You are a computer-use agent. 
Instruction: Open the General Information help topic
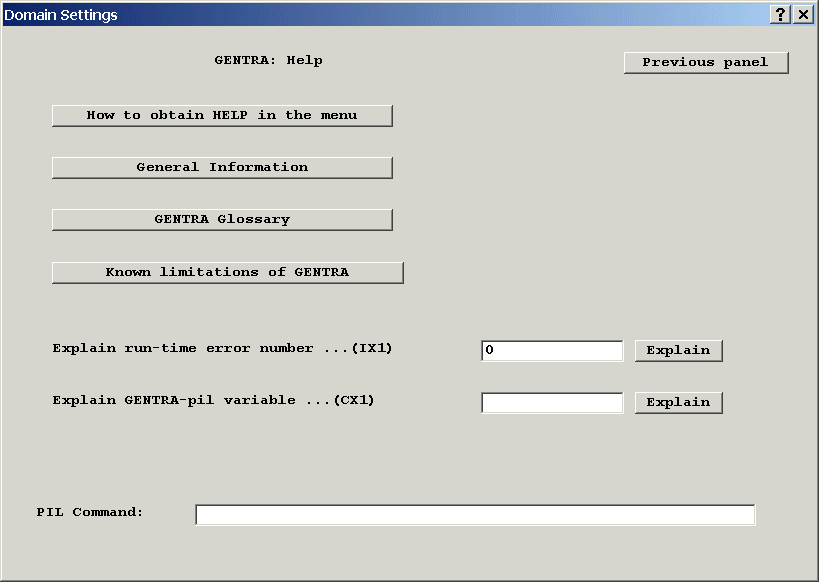(222, 167)
